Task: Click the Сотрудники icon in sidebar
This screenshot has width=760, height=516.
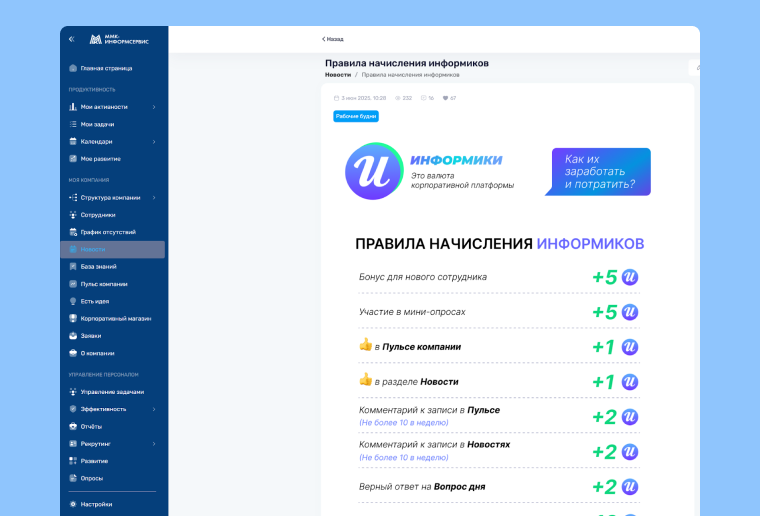Action: coord(73,215)
